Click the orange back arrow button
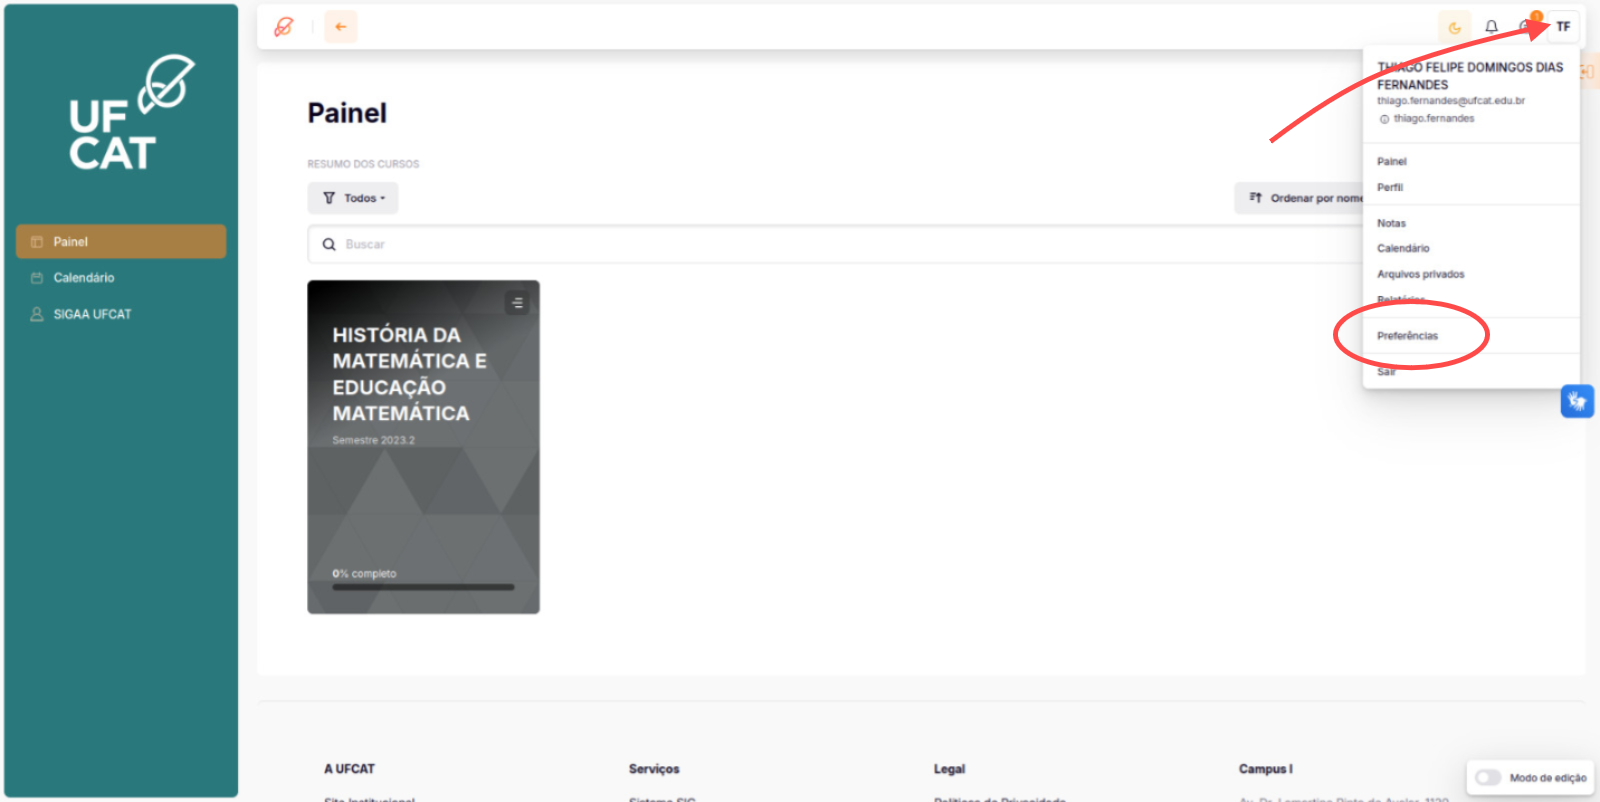This screenshot has height=802, width=1600. (x=341, y=27)
